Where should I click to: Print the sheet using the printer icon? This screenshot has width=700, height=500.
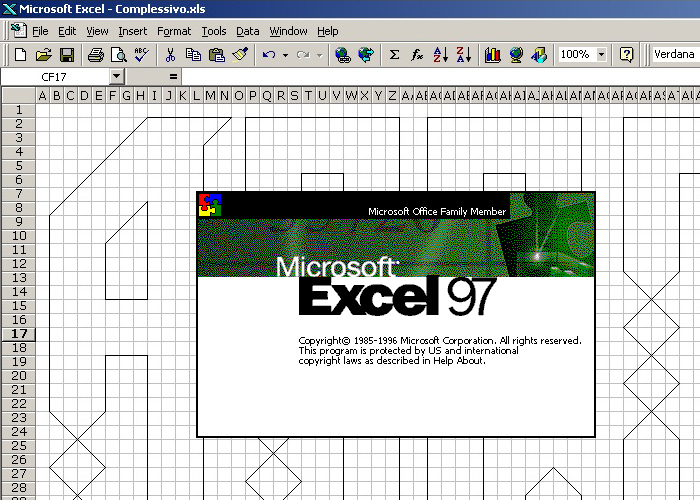point(96,55)
